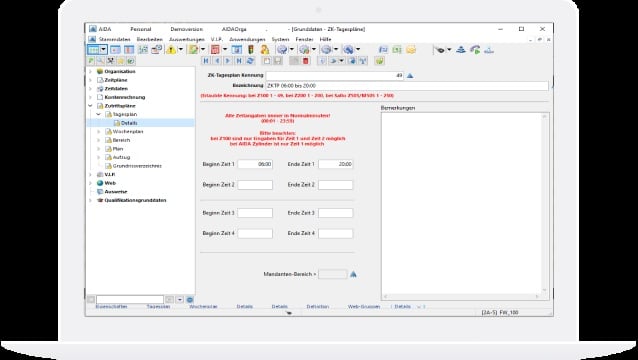Click the save diskette icon
638x360 pixels.
click(x=277, y=61)
